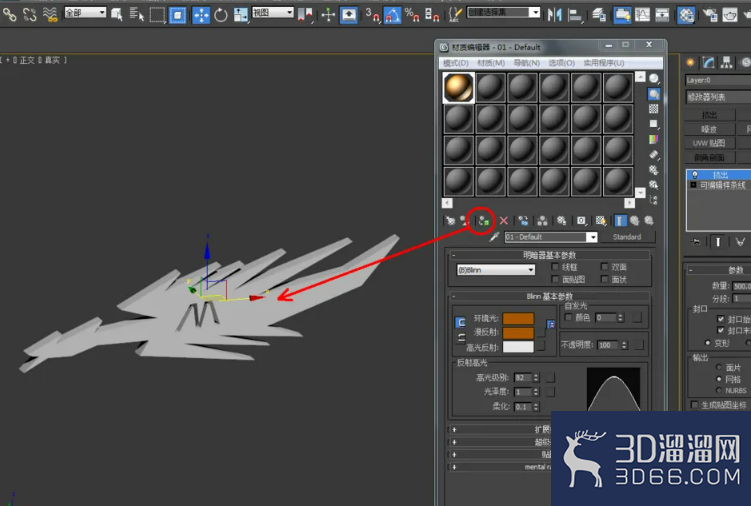
Task: Toggle the Backlight icon in the material editor
Action: (x=654, y=94)
